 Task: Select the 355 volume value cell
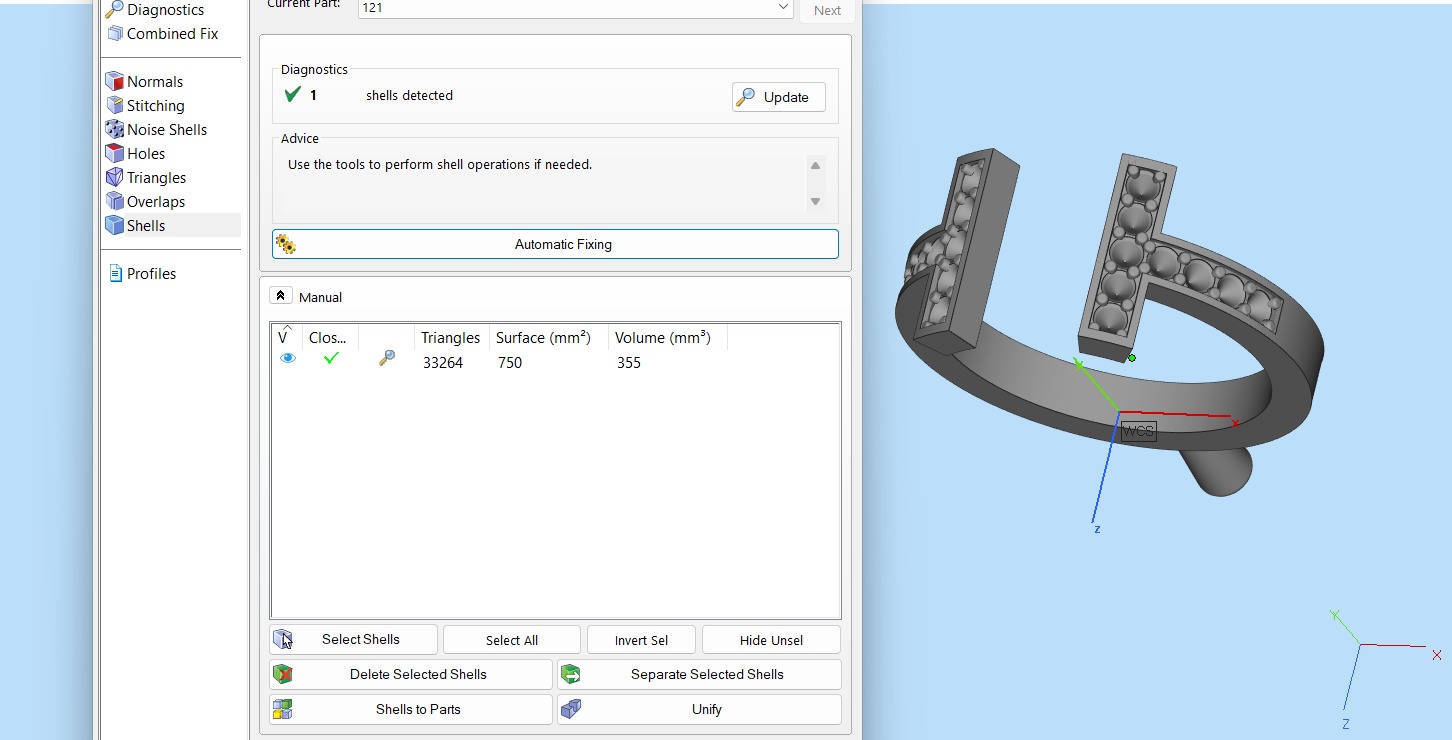(x=629, y=363)
